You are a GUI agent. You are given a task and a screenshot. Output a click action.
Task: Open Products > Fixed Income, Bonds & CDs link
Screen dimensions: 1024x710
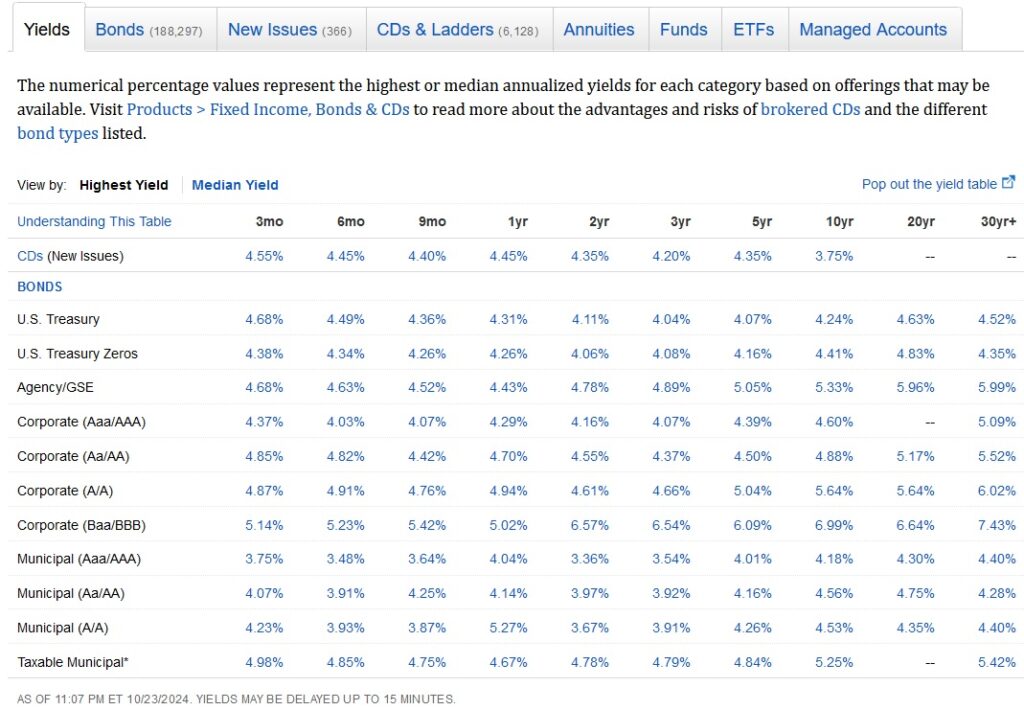click(x=268, y=110)
